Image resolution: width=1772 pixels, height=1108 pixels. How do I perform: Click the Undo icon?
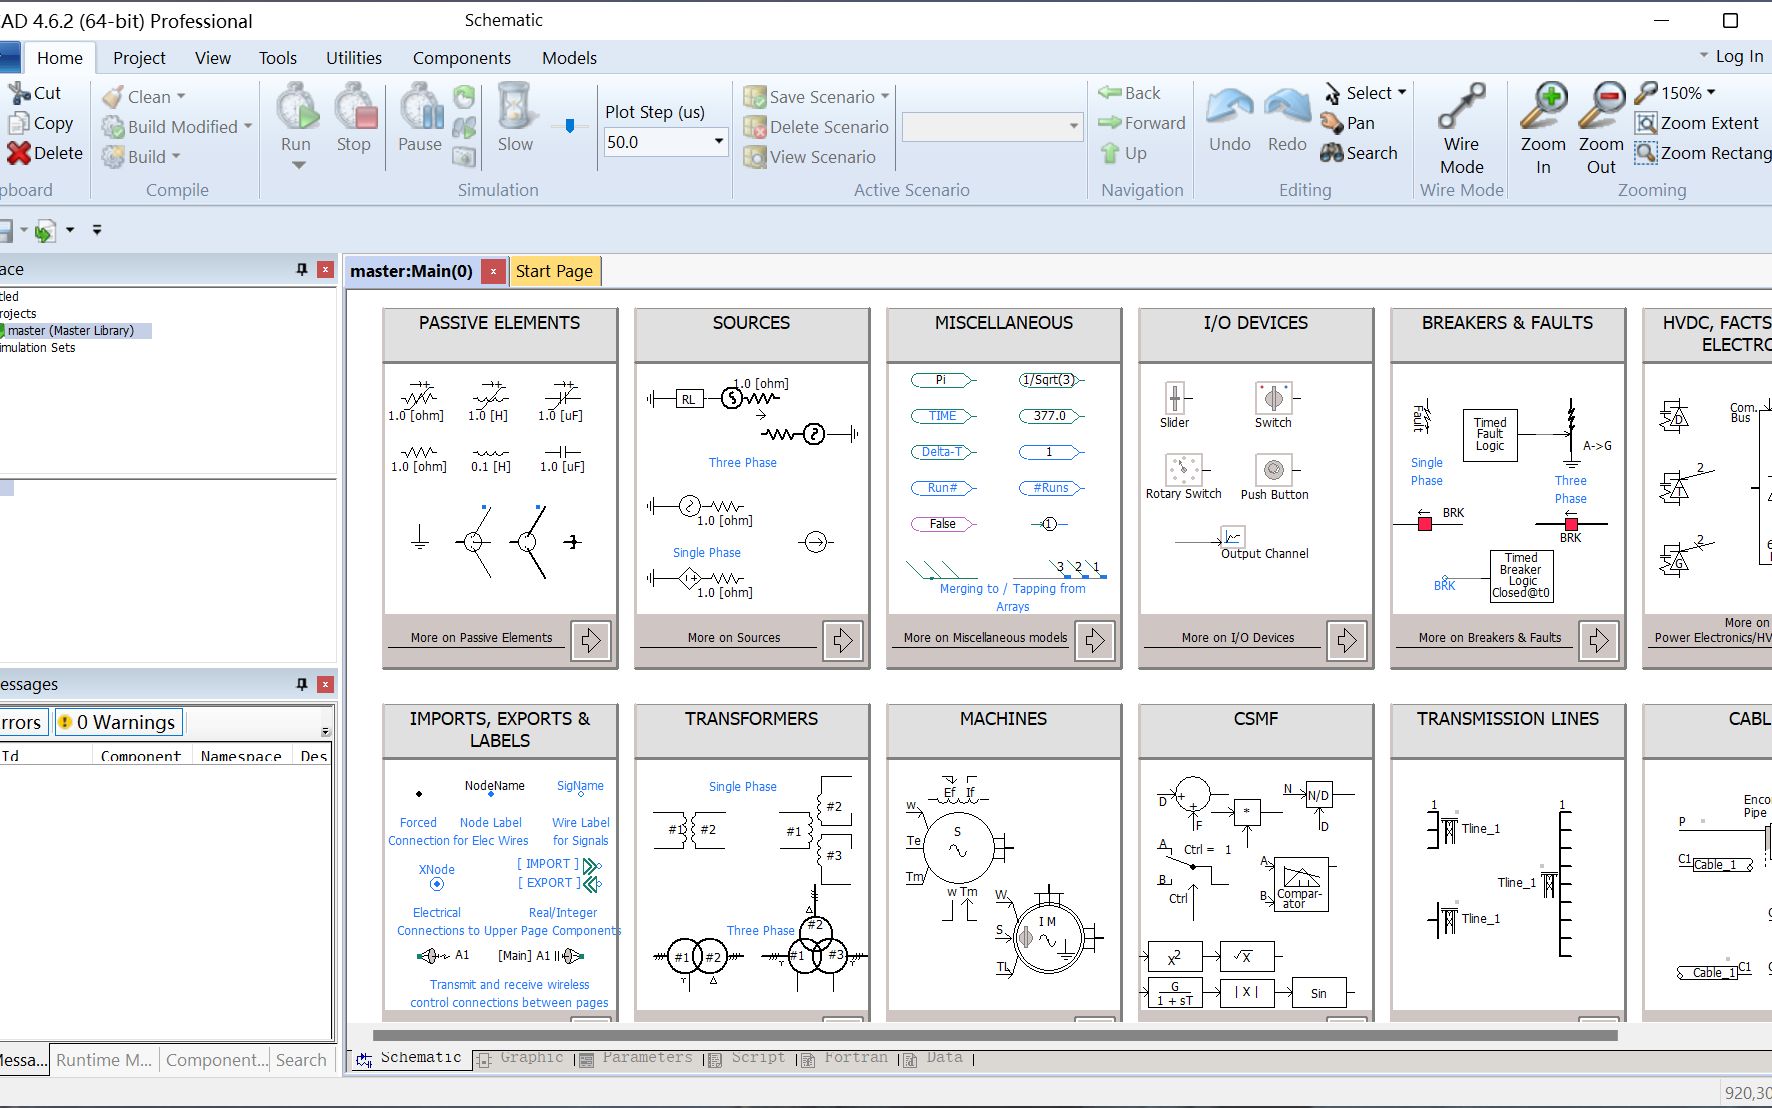pyautogui.click(x=1228, y=115)
